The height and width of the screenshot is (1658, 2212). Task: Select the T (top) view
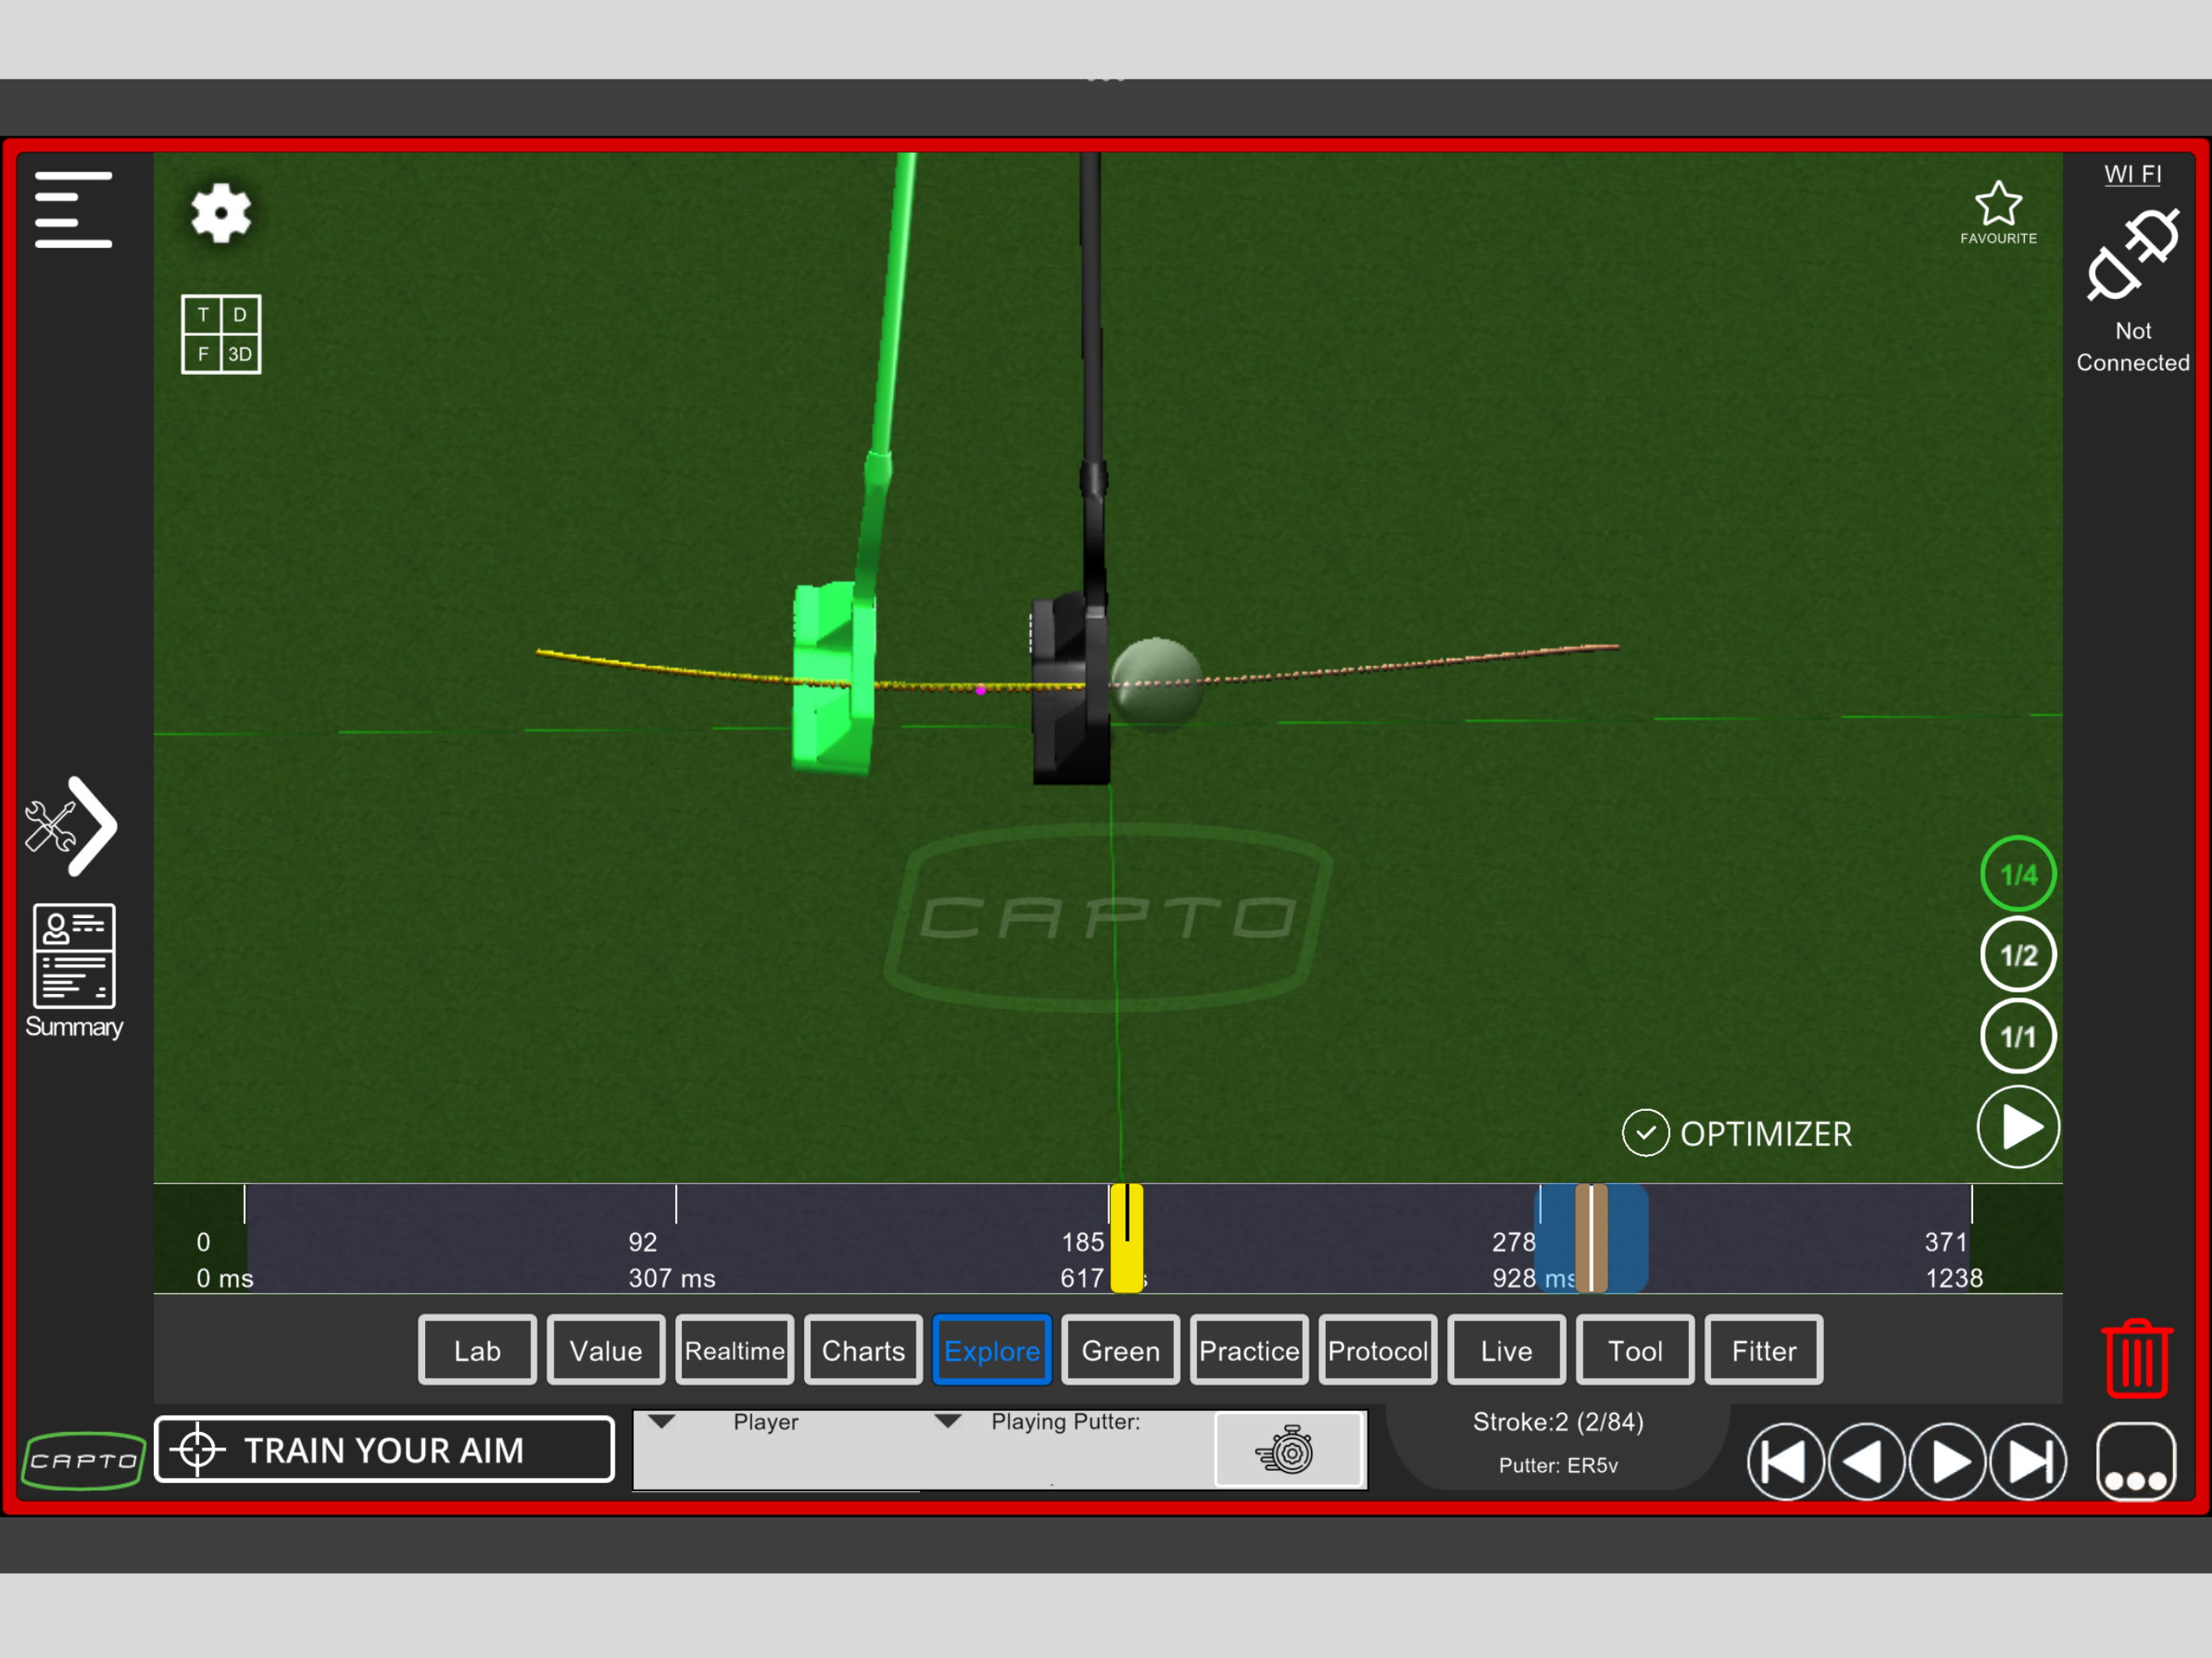coord(202,315)
